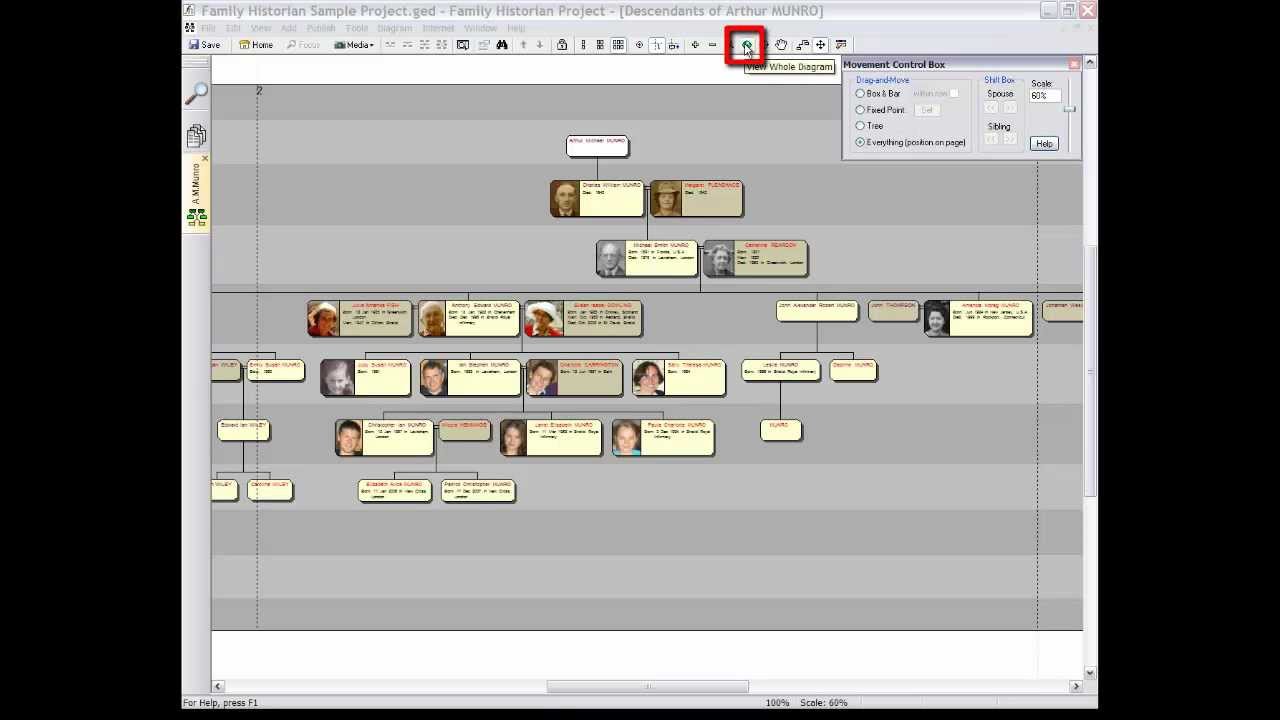The height and width of the screenshot is (720, 1280).
Task: Open the Internet menu
Action: pyautogui.click(x=438, y=28)
